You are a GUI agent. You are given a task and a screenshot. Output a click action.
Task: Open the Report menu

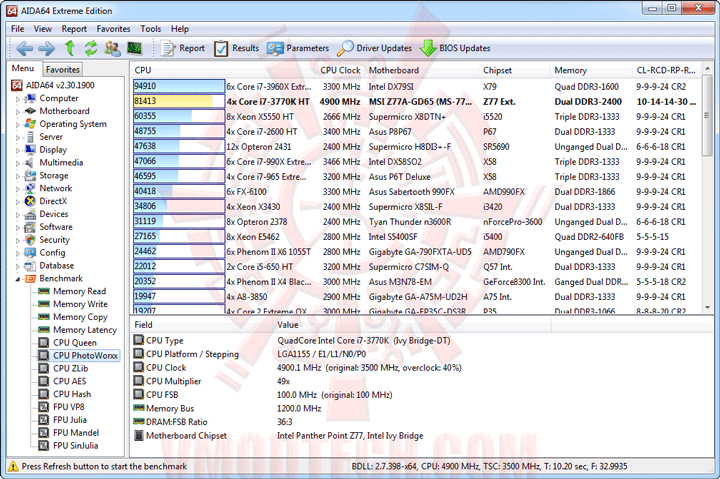coord(74,29)
